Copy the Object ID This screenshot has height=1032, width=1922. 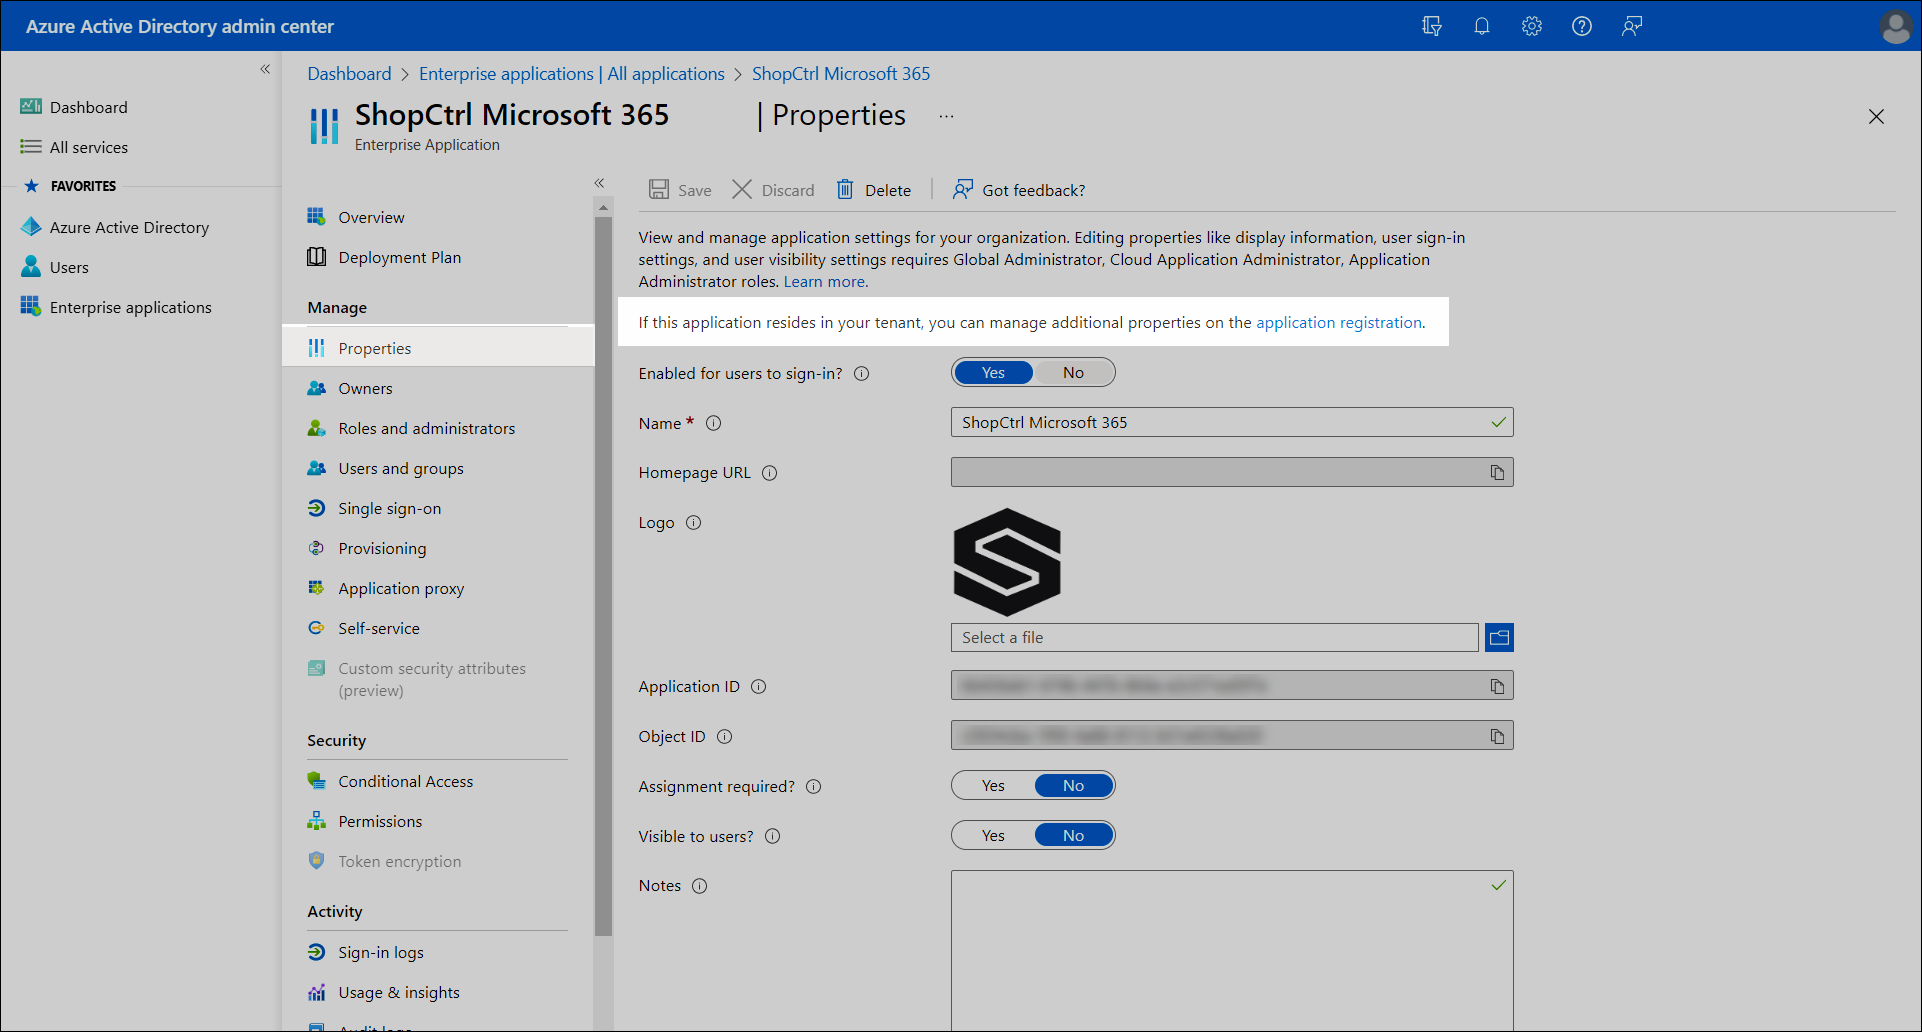click(1497, 736)
